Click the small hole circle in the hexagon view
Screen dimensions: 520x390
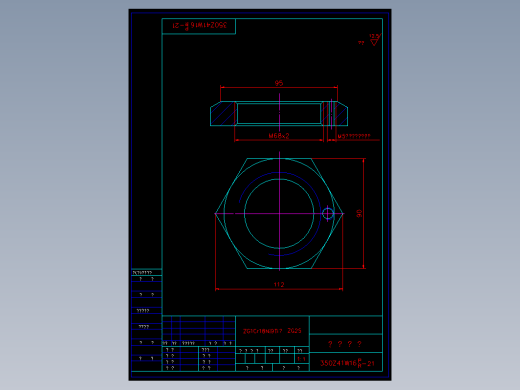tap(328, 213)
